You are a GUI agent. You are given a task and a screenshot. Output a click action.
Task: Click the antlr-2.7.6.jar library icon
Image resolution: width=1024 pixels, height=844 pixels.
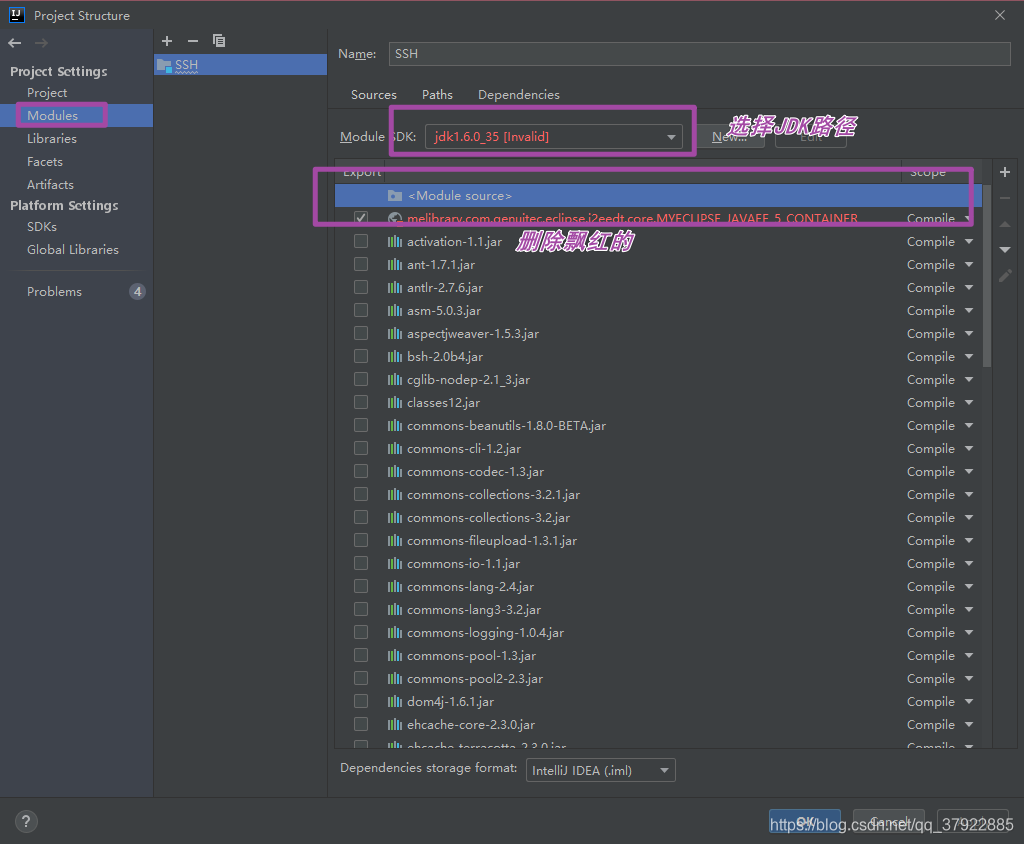click(394, 287)
